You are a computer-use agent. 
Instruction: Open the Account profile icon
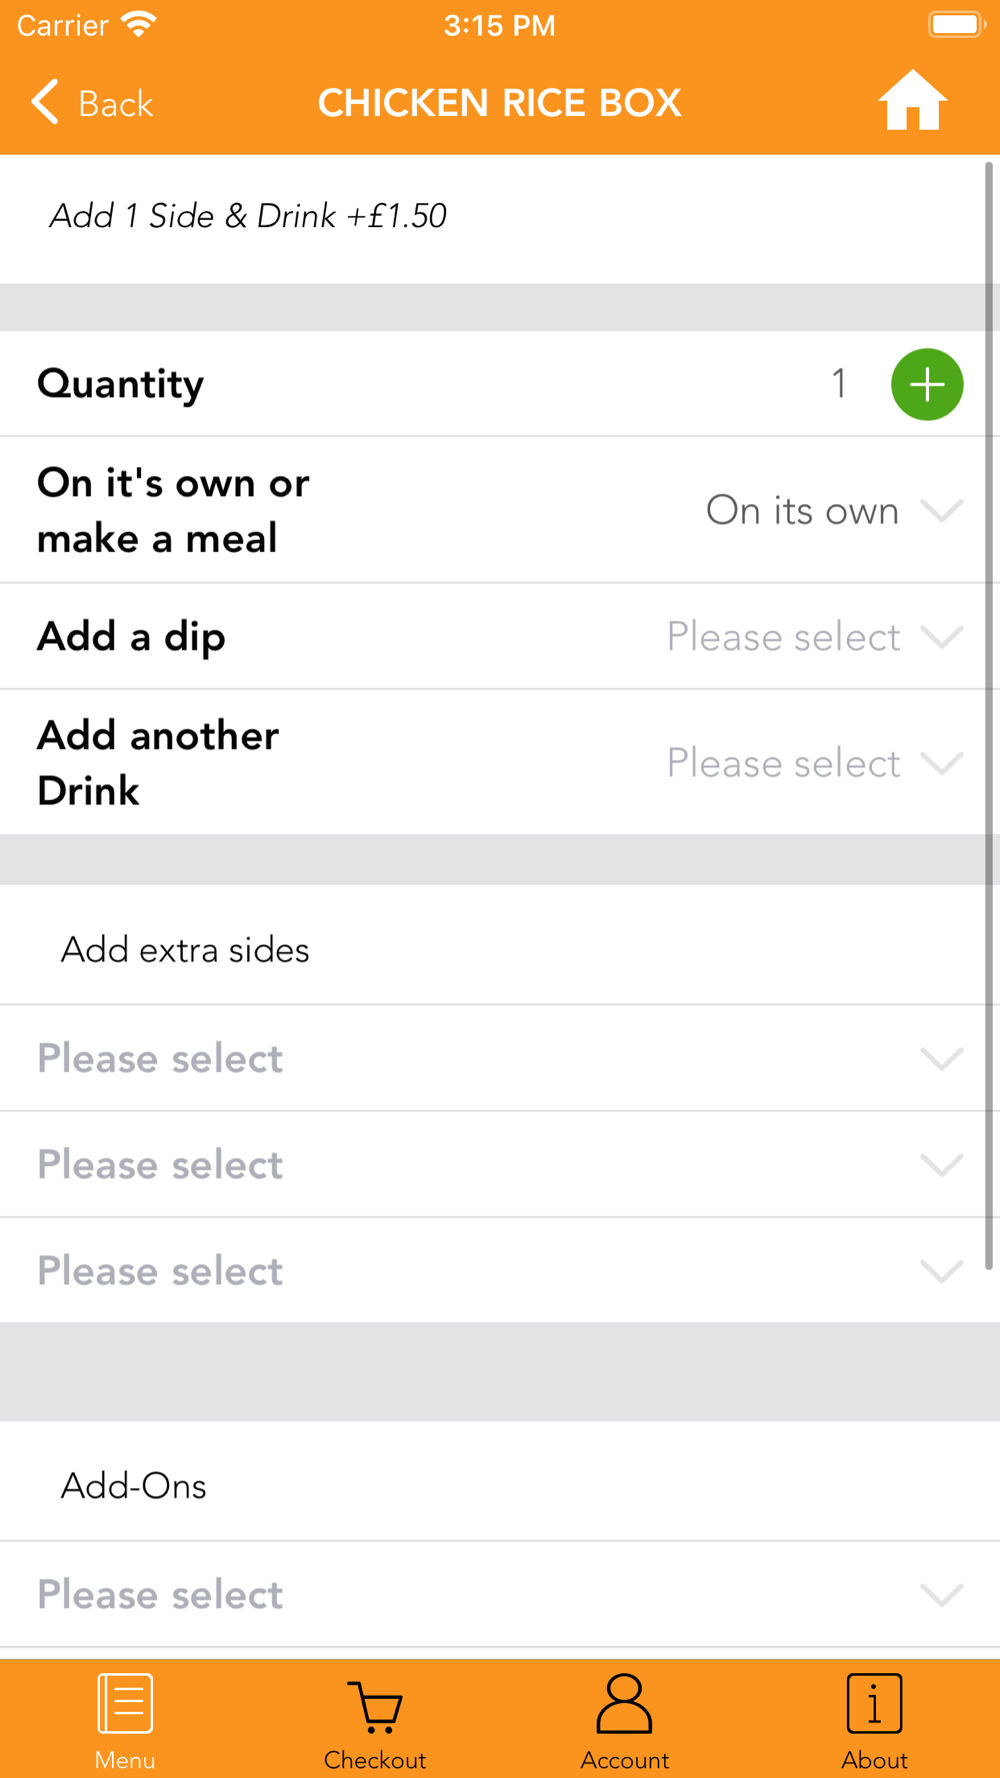point(625,1703)
